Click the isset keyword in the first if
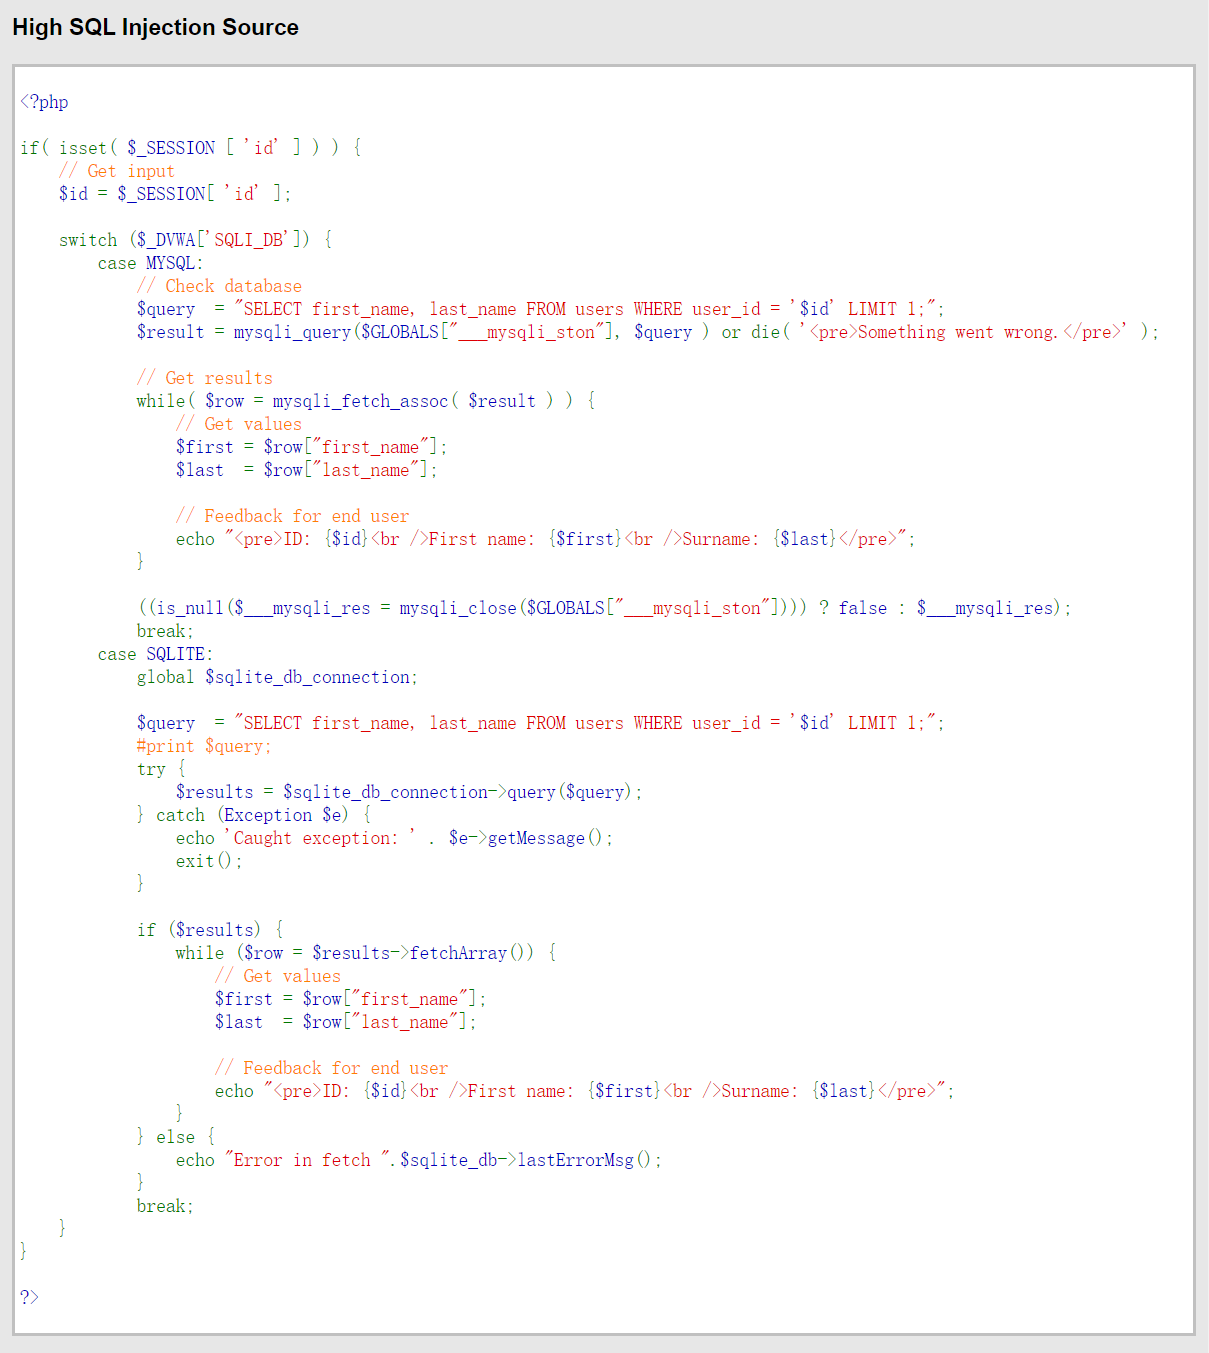 coord(82,148)
